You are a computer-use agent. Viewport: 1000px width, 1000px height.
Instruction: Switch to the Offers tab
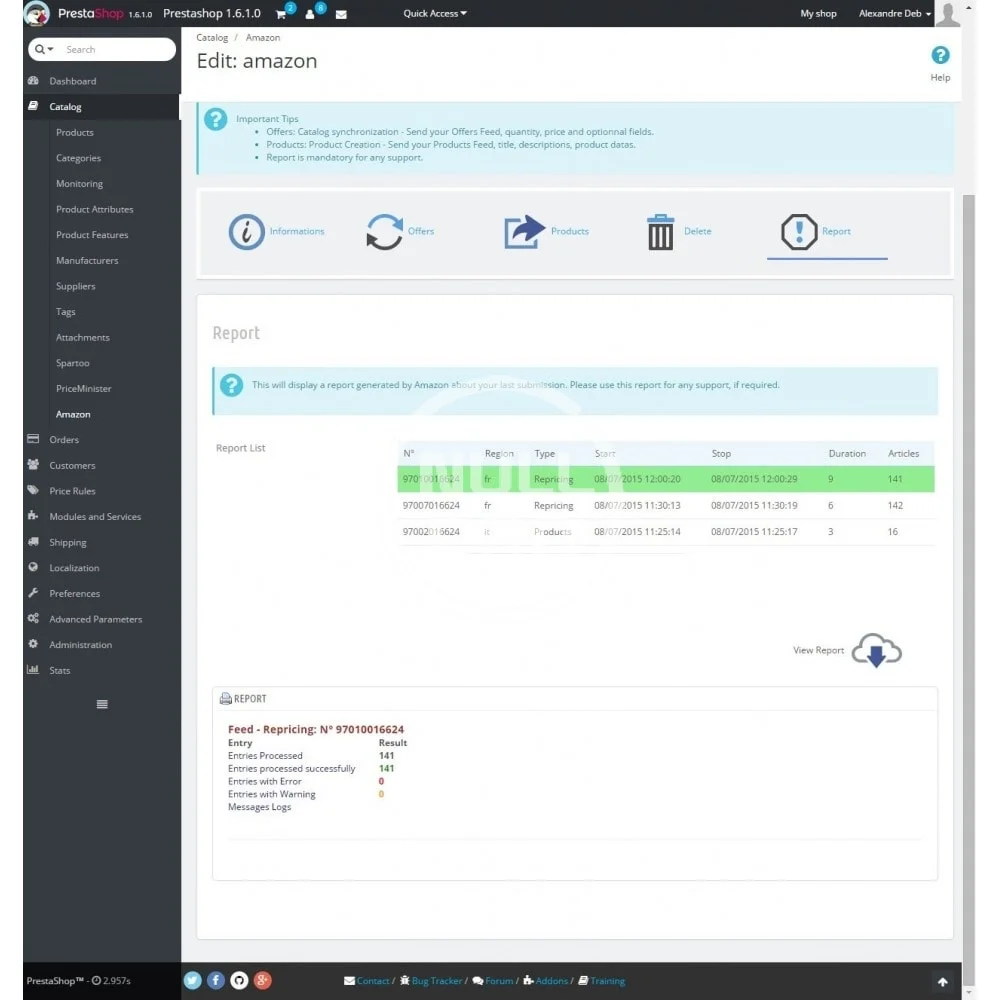(400, 231)
